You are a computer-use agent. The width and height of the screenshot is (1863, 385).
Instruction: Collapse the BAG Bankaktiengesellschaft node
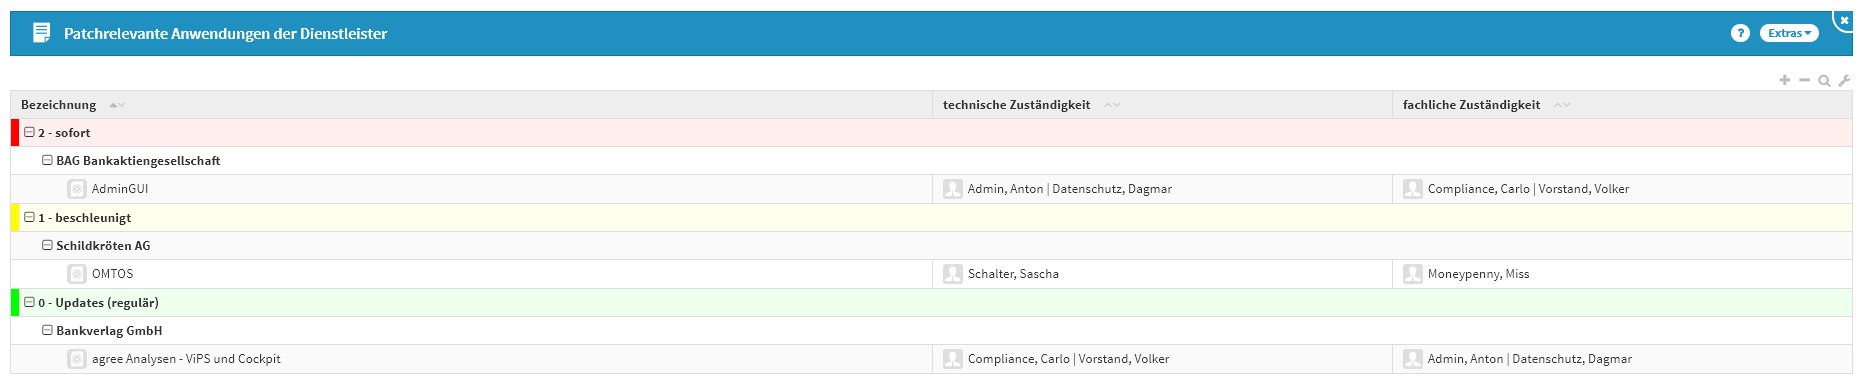tap(47, 160)
